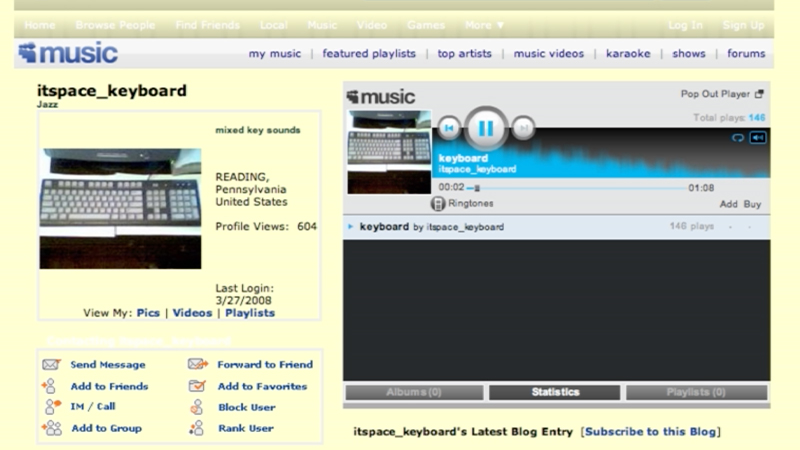Screen dimensions: 800x450
Task: Click Add to Group link
Action: (107, 428)
